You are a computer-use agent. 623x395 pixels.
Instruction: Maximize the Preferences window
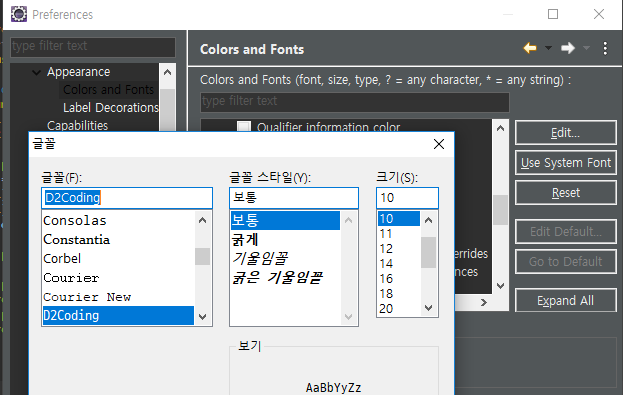tap(553, 14)
